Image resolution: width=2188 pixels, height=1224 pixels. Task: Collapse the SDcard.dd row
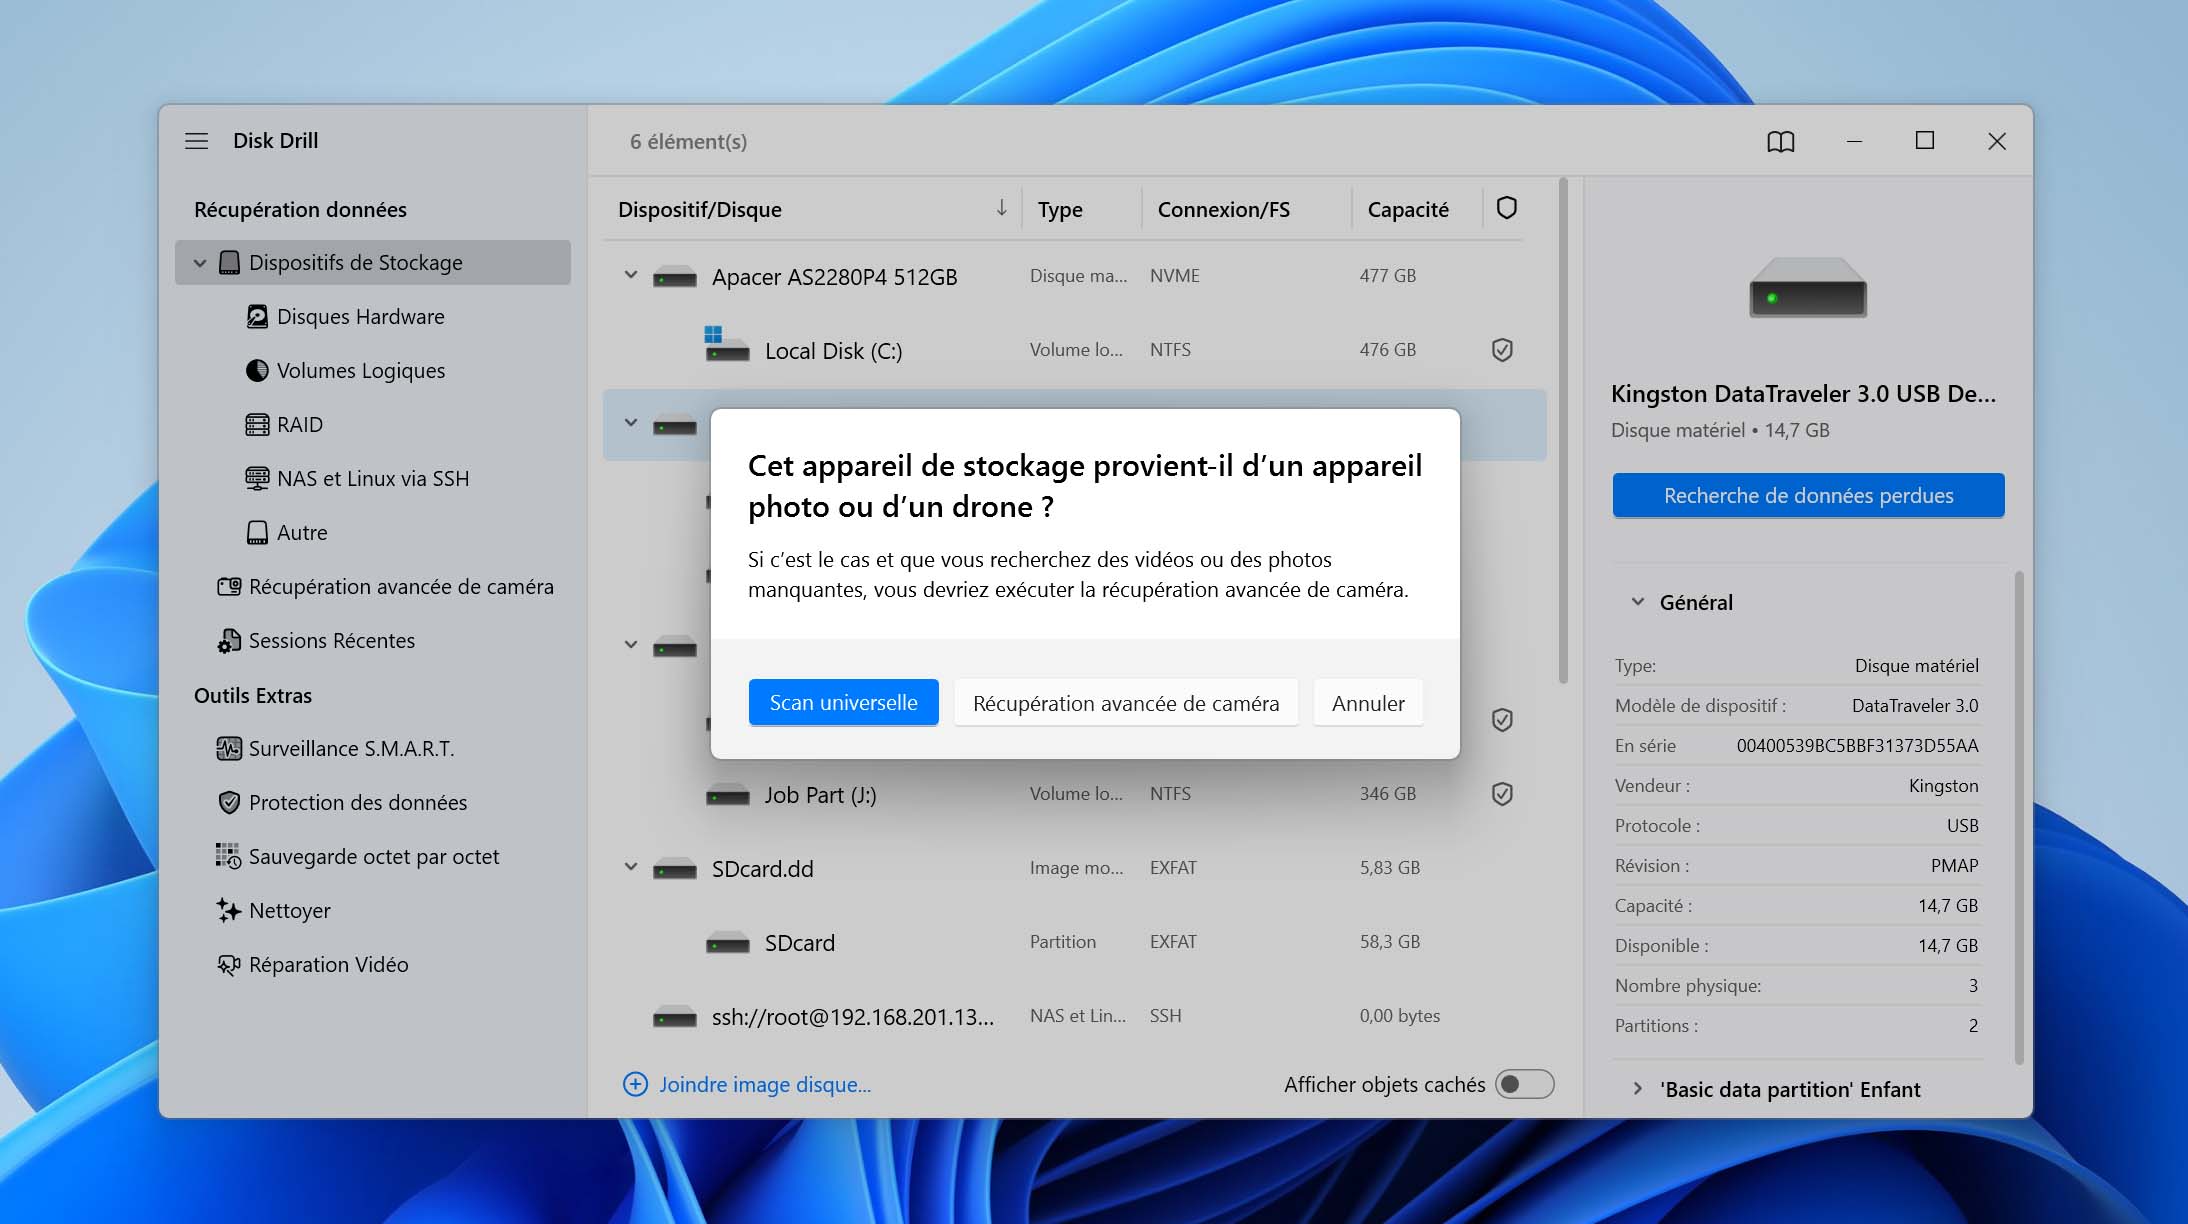click(631, 867)
